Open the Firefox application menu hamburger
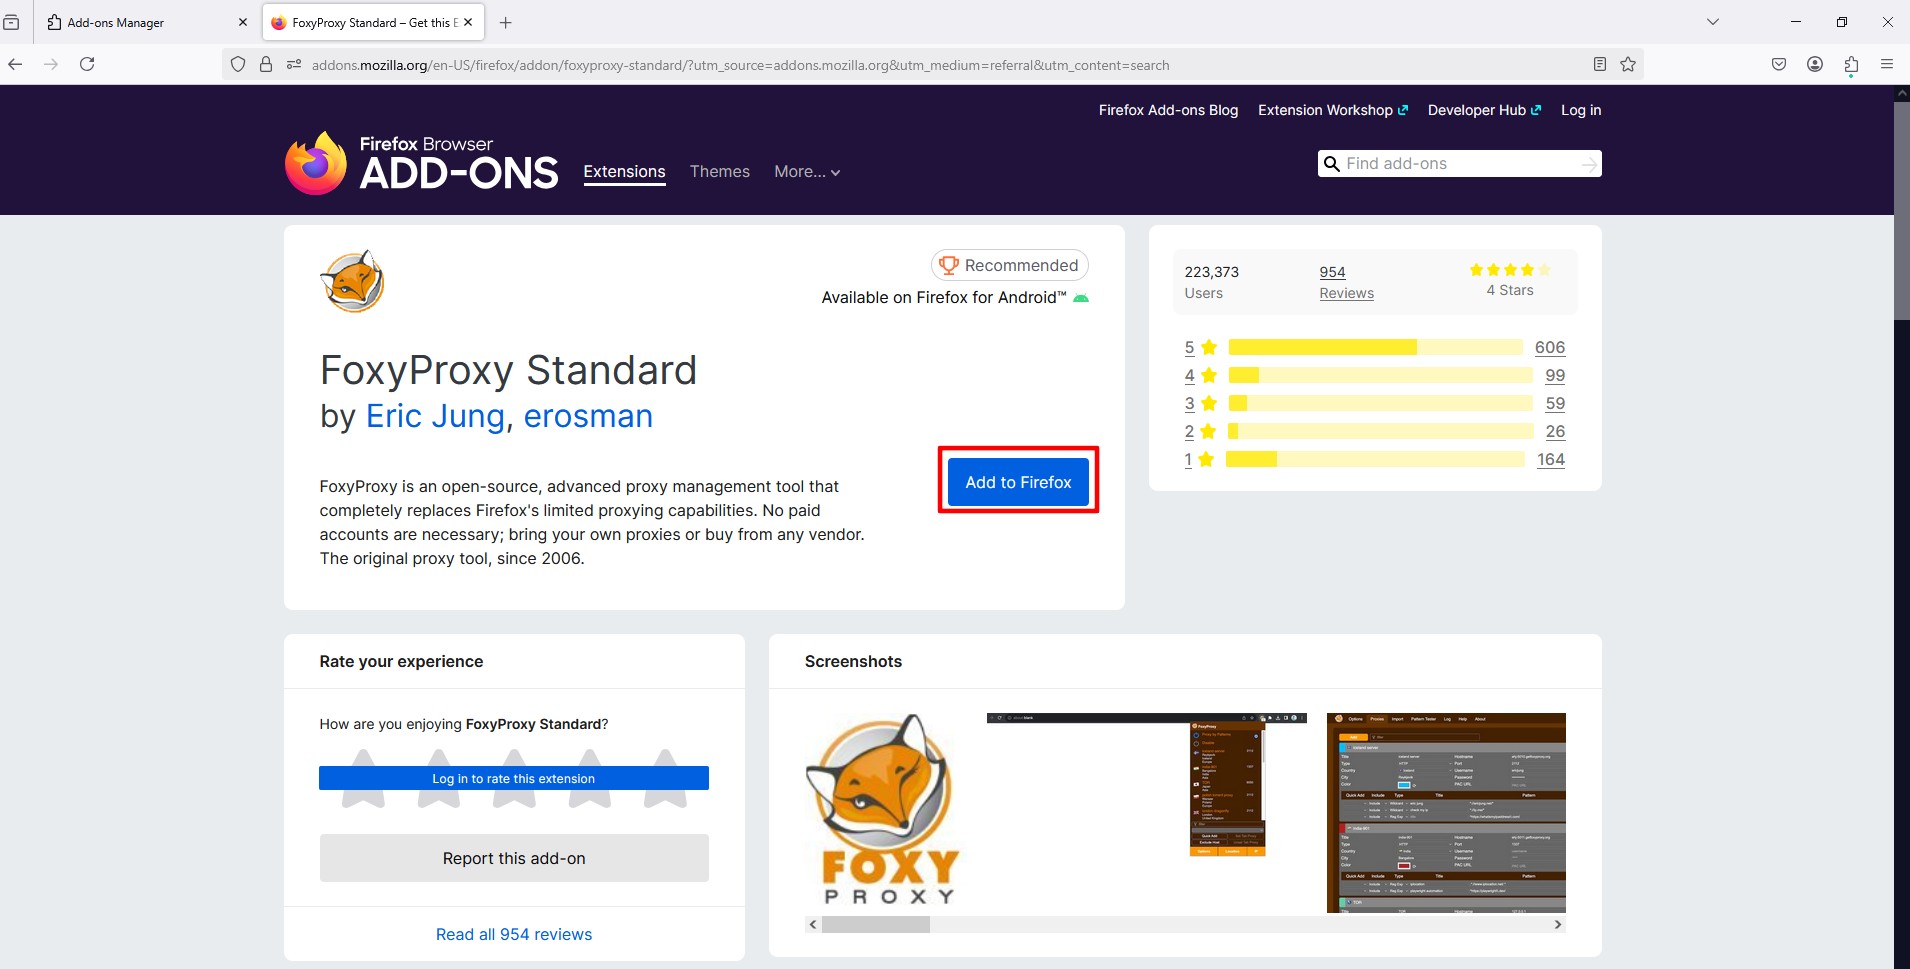This screenshot has height=969, width=1910. pos(1887,64)
